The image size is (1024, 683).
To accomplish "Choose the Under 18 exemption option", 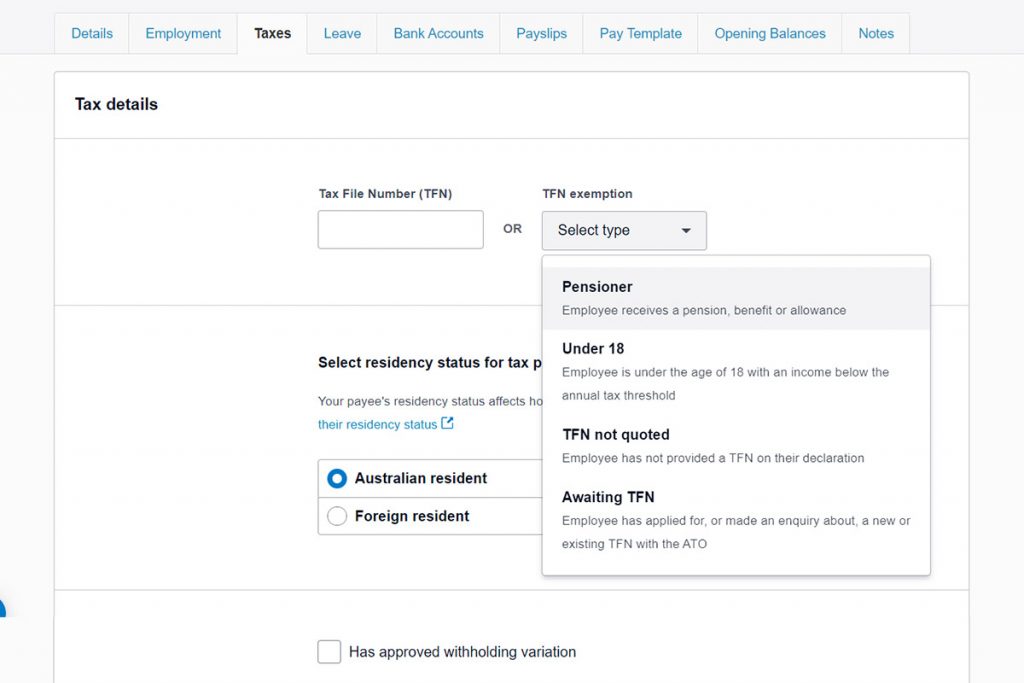I will tap(594, 348).
